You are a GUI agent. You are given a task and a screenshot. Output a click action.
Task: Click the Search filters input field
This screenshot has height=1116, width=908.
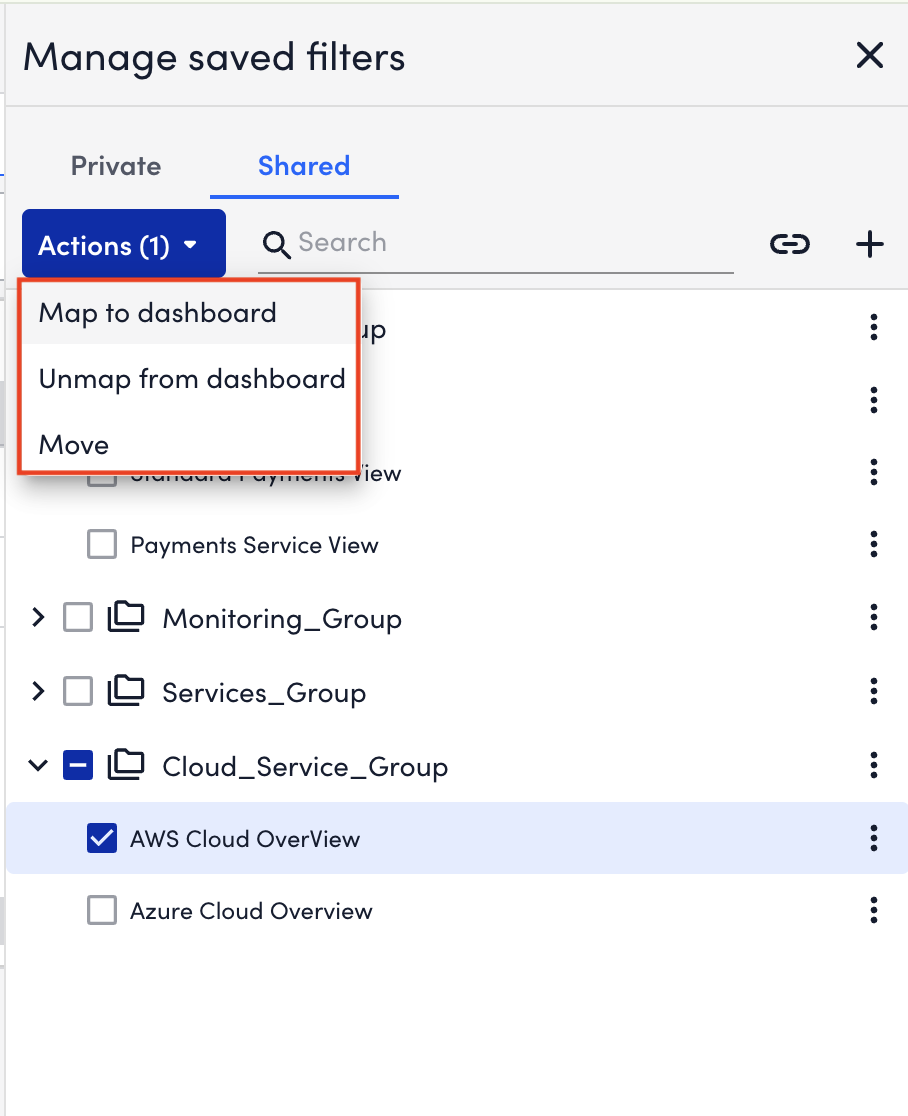pyautogui.click(x=495, y=243)
